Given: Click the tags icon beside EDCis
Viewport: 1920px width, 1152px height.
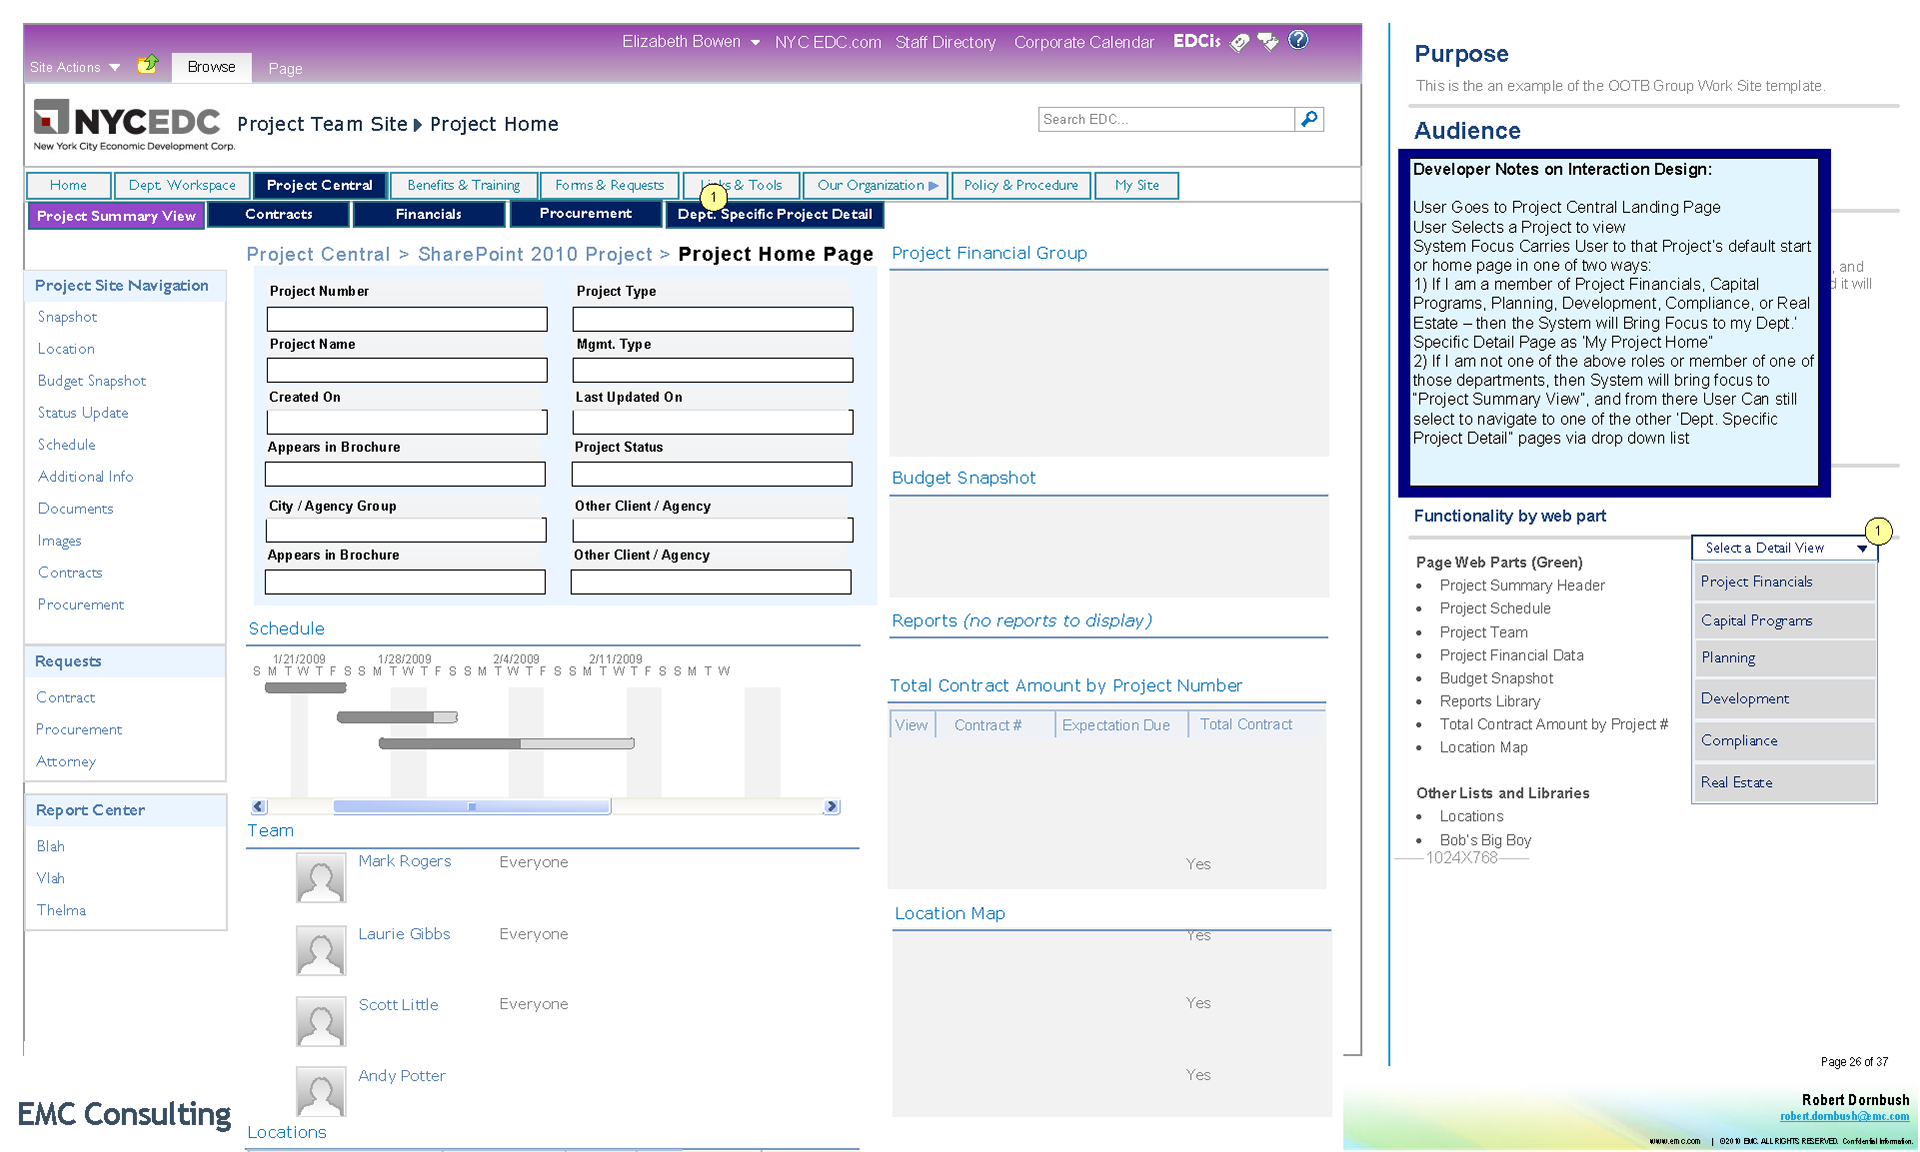Looking at the screenshot, I should [x=1239, y=42].
